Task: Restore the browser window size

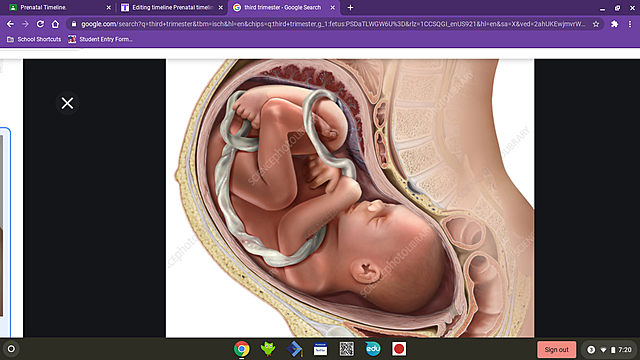Action: click(617, 8)
